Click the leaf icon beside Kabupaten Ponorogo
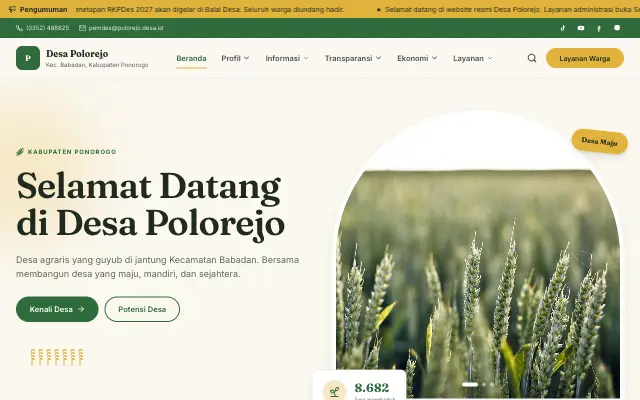 click(x=20, y=152)
